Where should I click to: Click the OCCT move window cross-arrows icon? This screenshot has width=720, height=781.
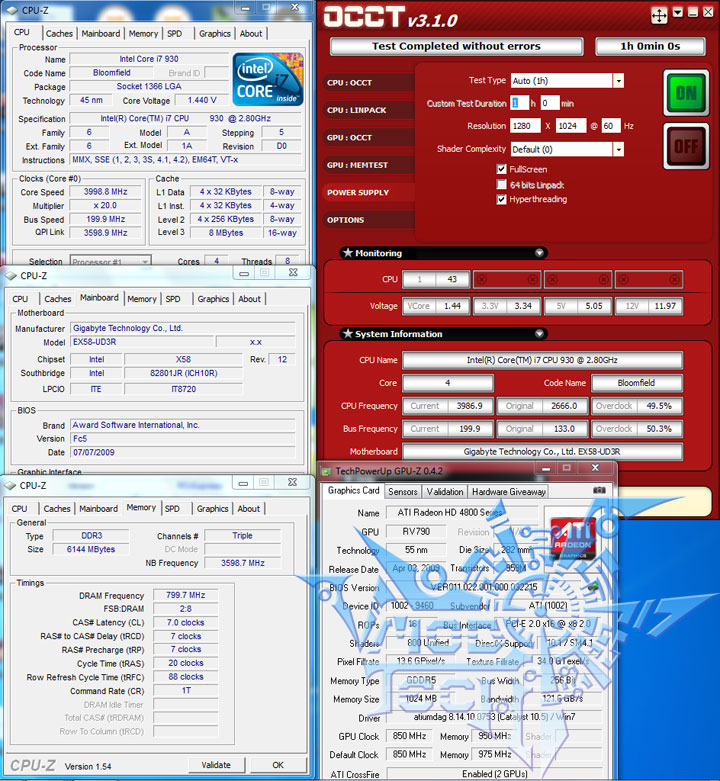point(659,15)
